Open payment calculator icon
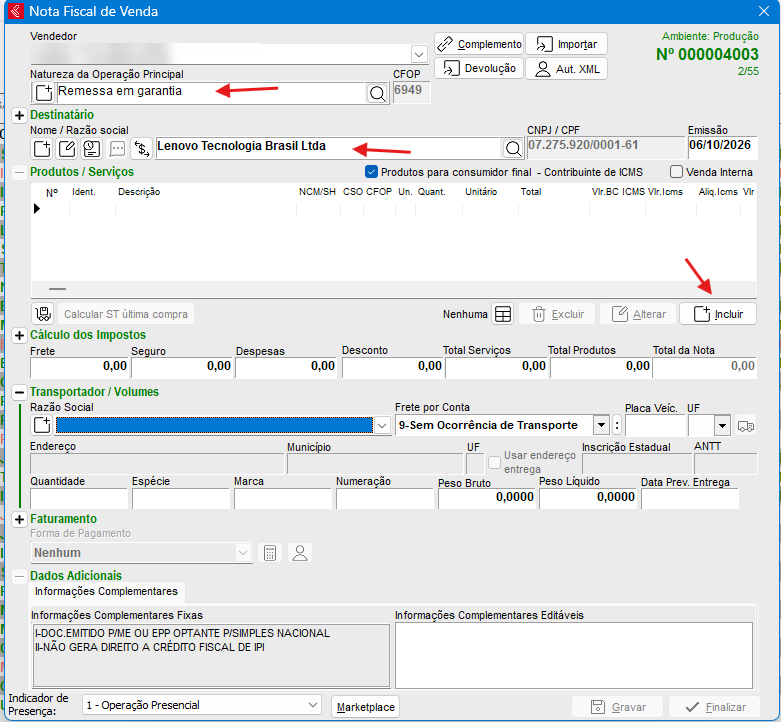The height and width of the screenshot is (722, 781). (270, 553)
